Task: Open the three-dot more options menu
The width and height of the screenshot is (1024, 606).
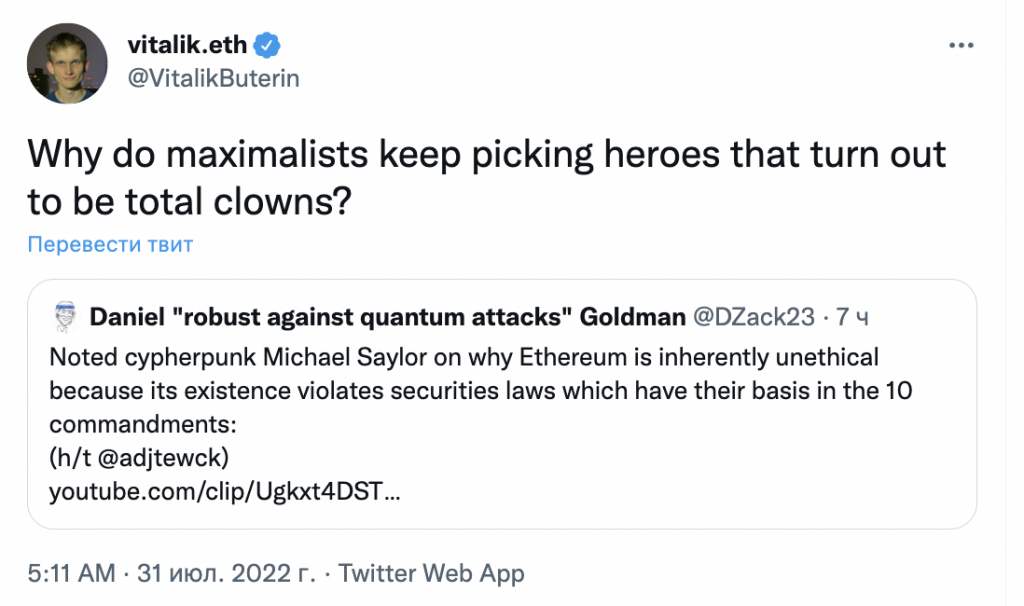Action: click(x=961, y=45)
